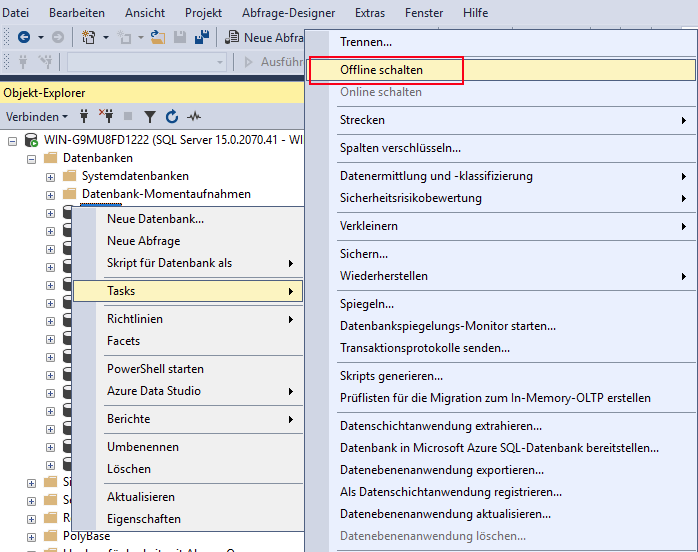
Task: Click the disconnect icon in Objekt-Explorer
Action: point(106,116)
